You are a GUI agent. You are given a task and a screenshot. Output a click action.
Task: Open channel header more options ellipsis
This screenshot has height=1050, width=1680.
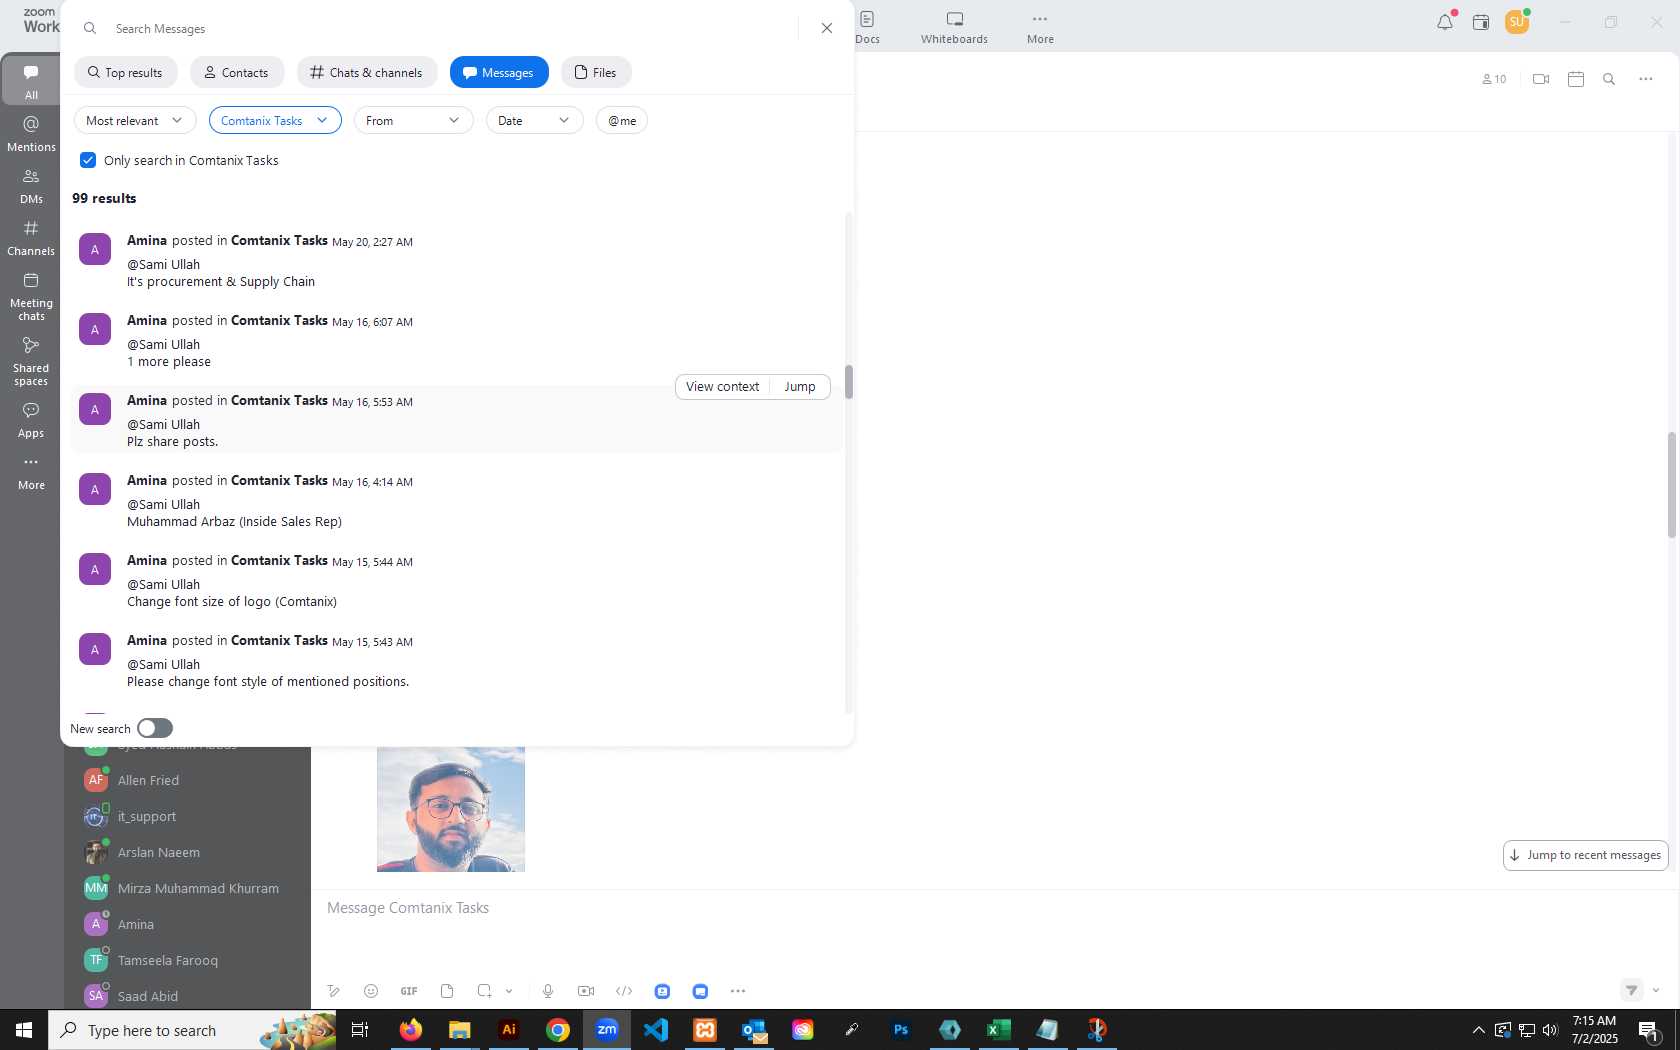pos(1646,79)
